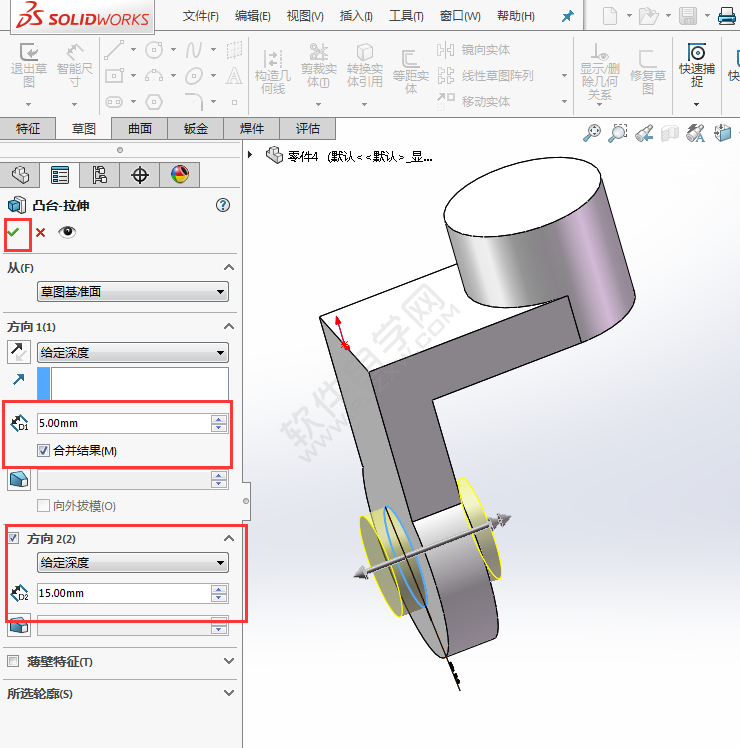This screenshot has height=748, width=740.
Task: Open the DimXpertManager tab icon
Action: [139, 175]
